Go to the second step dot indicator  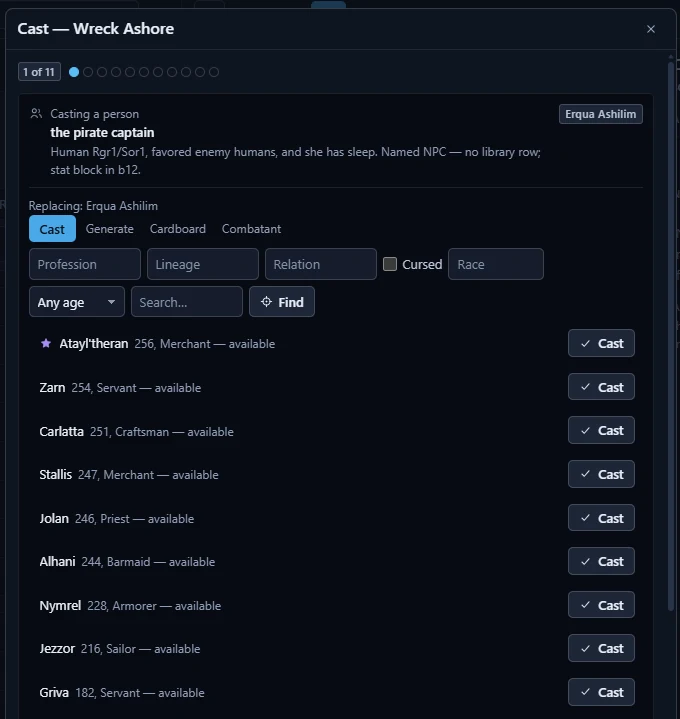click(88, 72)
